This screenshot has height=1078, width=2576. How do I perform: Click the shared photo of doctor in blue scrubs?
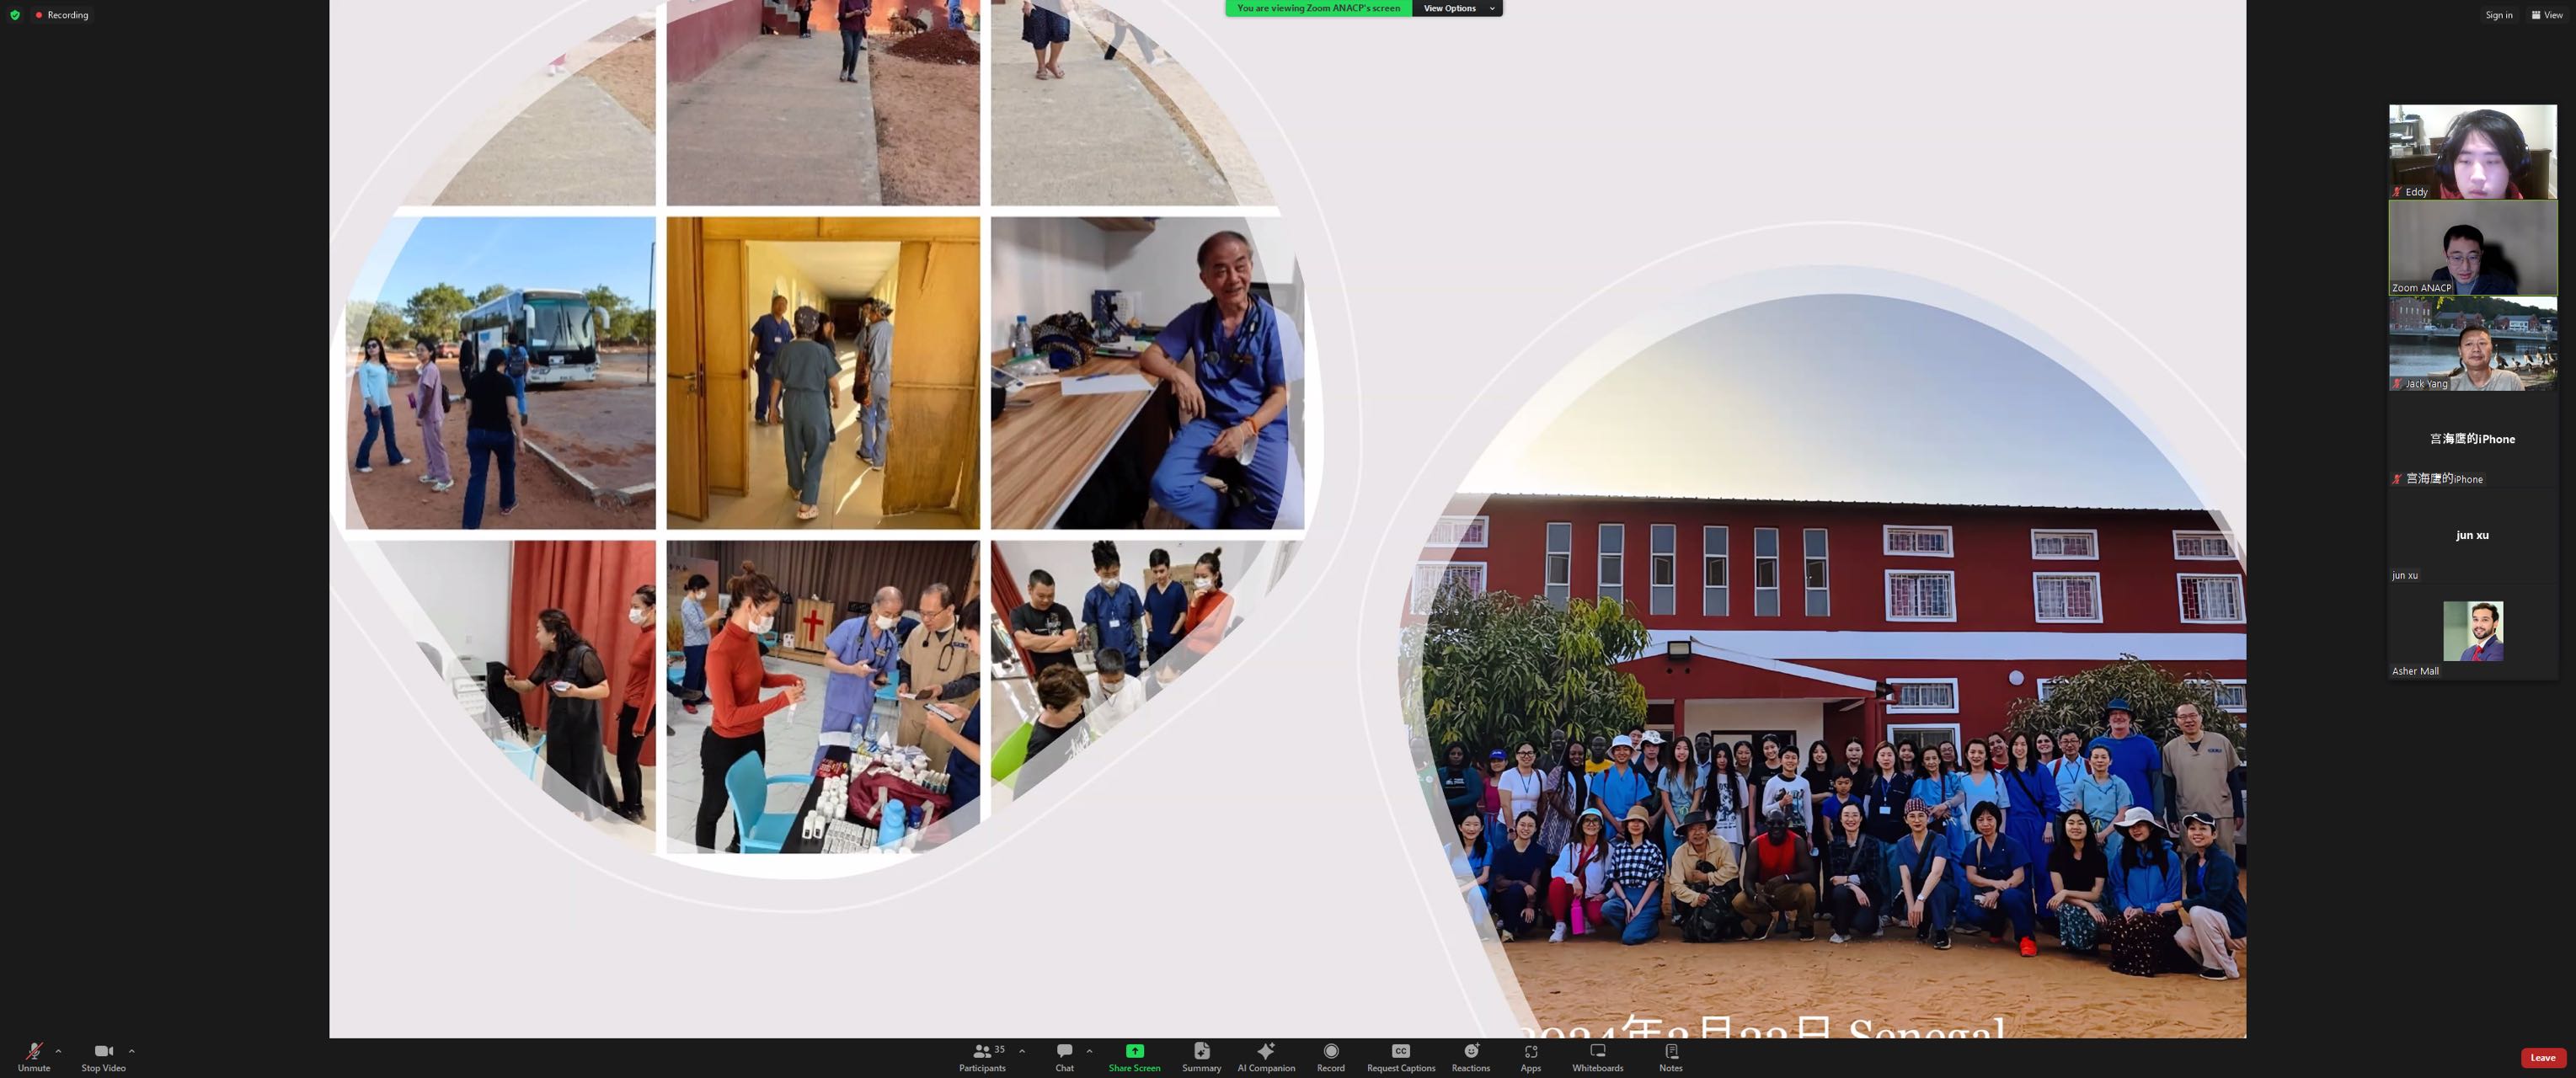click(x=1147, y=373)
